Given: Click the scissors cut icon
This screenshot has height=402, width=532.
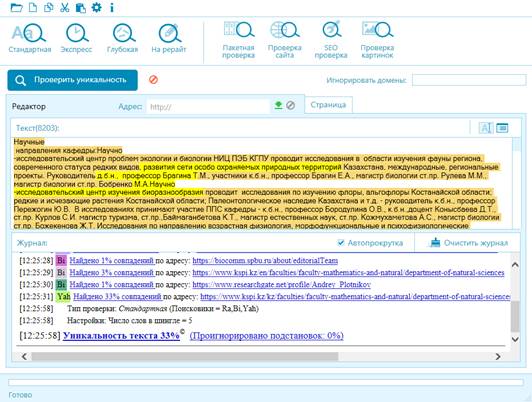Looking at the screenshot, I should pos(64,7).
